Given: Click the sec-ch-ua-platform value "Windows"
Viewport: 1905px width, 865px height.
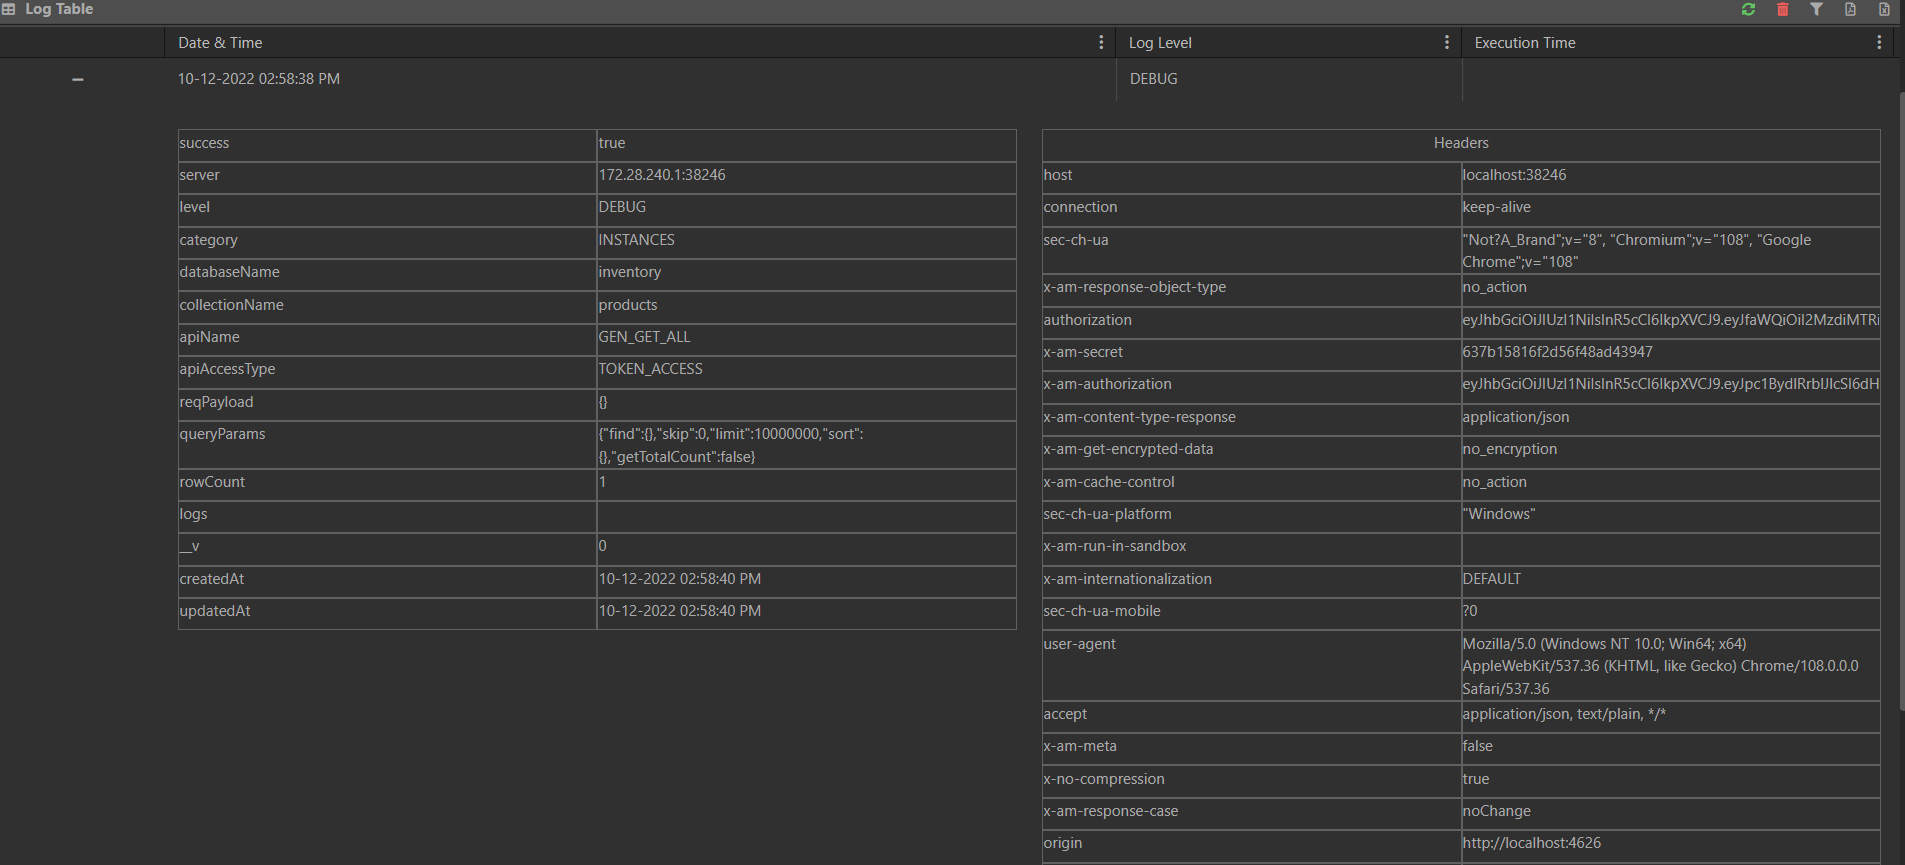Looking at the screenshot, I should tap(1498, 514).
